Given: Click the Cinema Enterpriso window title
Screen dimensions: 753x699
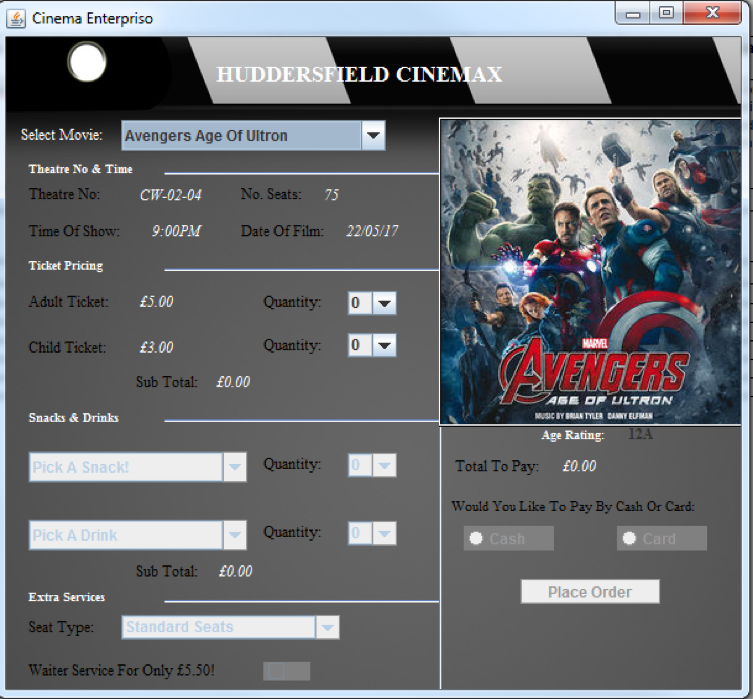Looking at the screenshot, I should [92, 19].
